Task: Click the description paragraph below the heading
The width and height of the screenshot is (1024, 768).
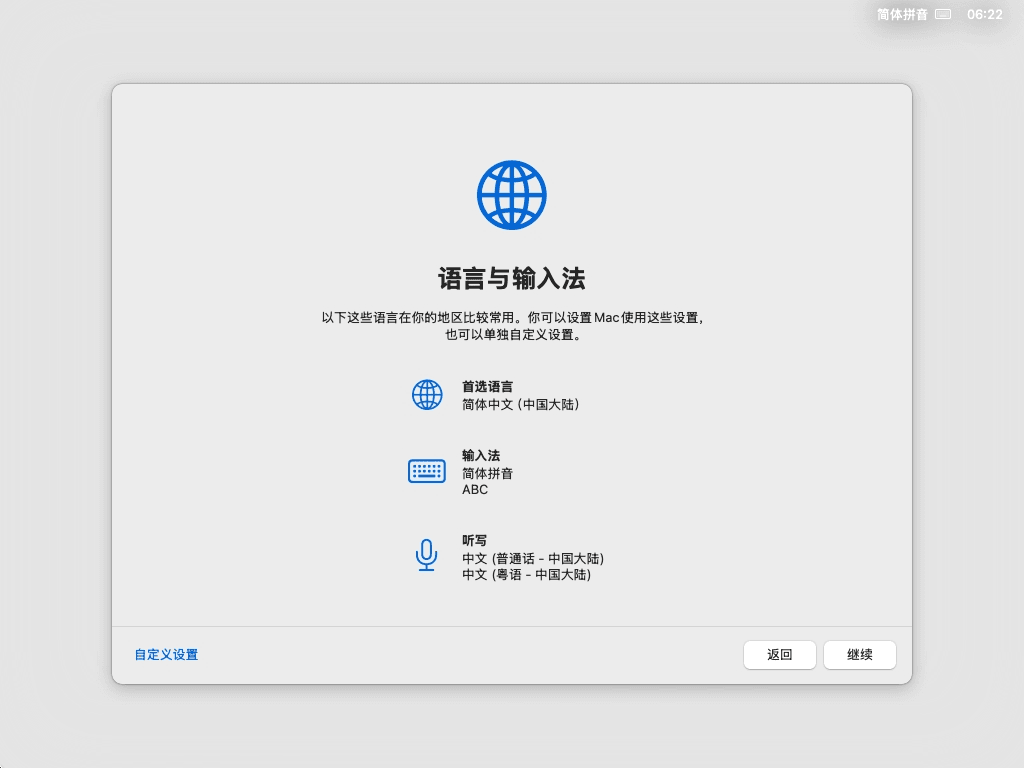Action: (511, 326)
